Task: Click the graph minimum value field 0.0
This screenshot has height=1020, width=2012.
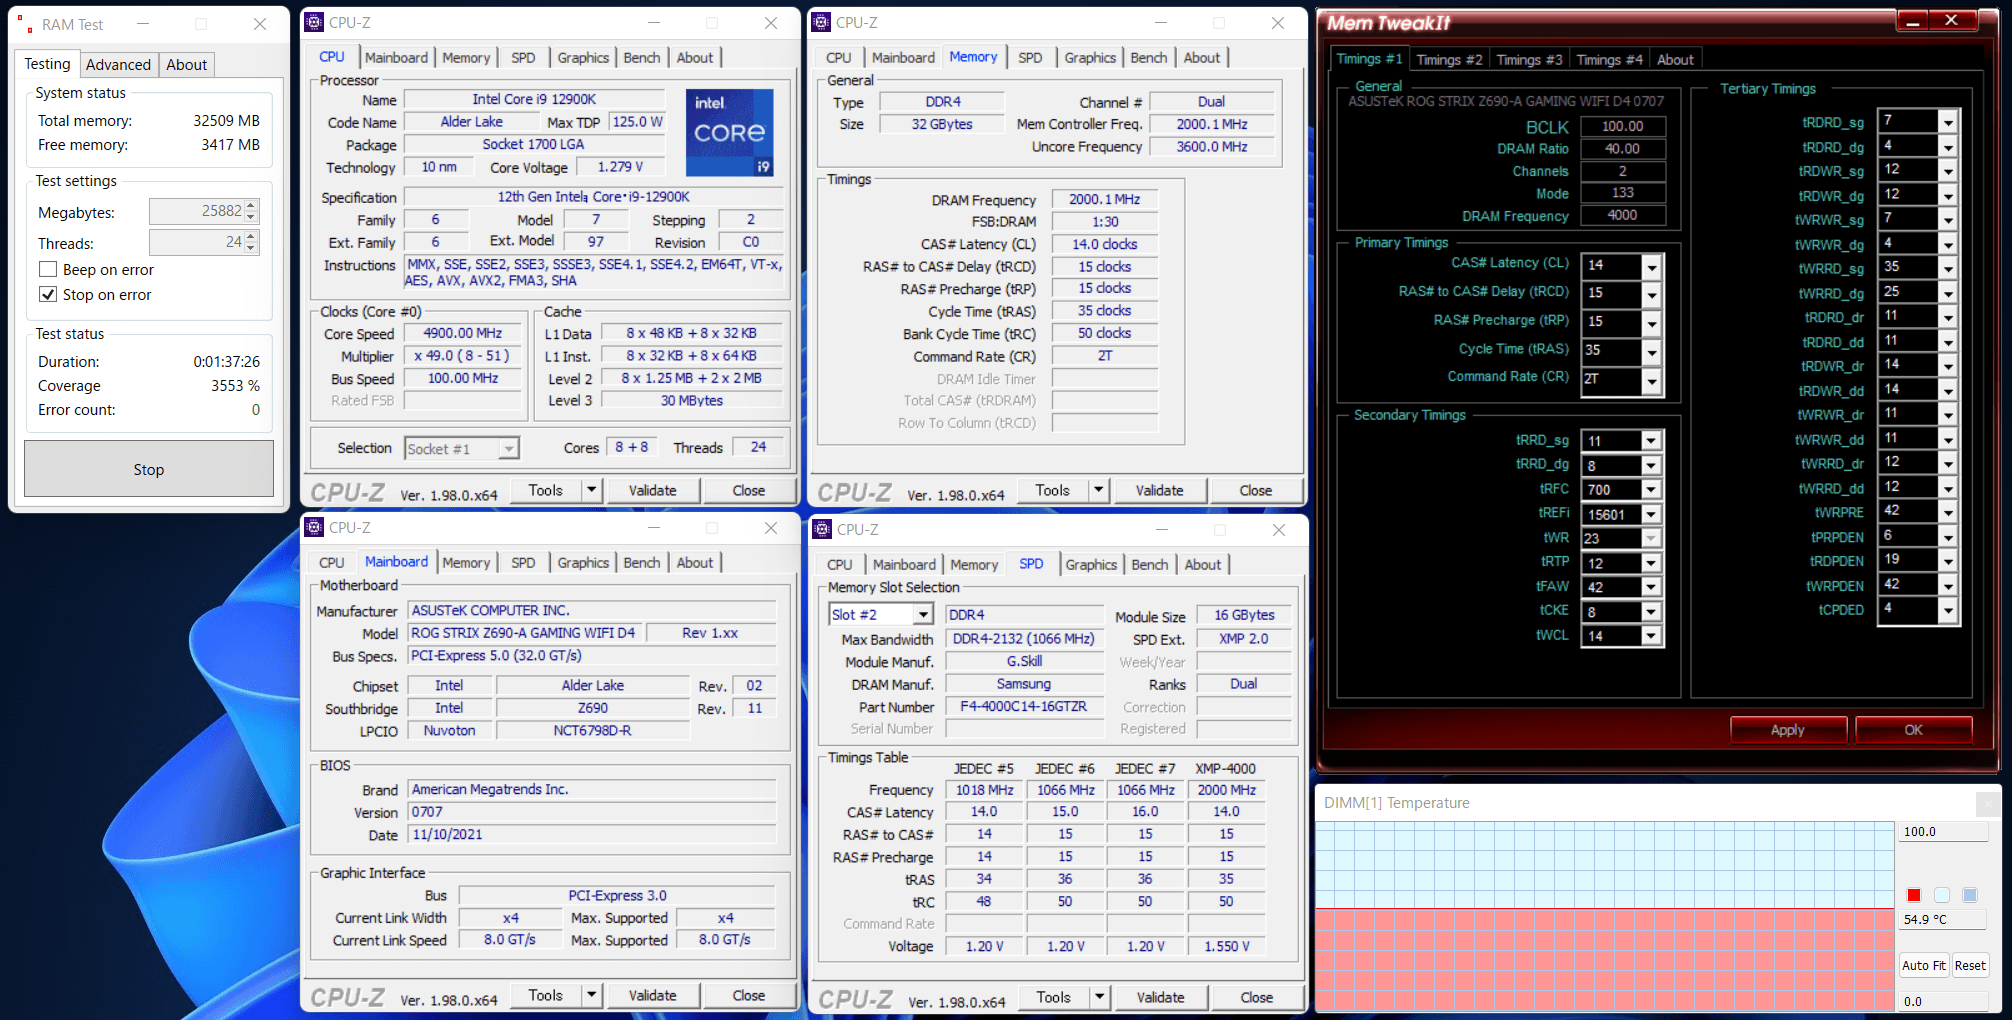Action: 1943,1001
